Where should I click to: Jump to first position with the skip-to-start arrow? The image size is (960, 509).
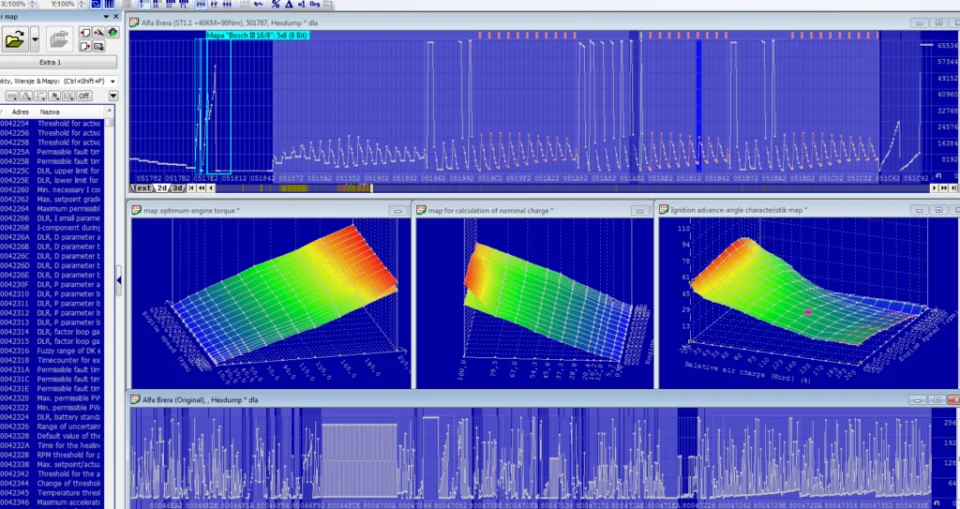(192, 188)
